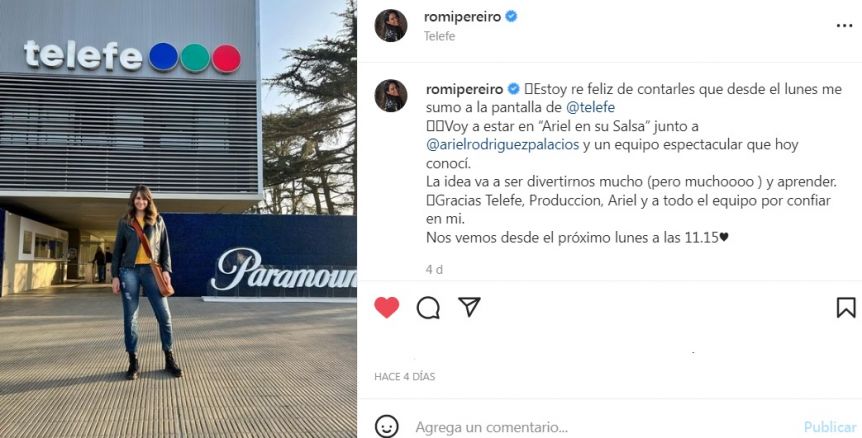
Task: Open emoji picker smiley icon
Action: pos(386,426)
